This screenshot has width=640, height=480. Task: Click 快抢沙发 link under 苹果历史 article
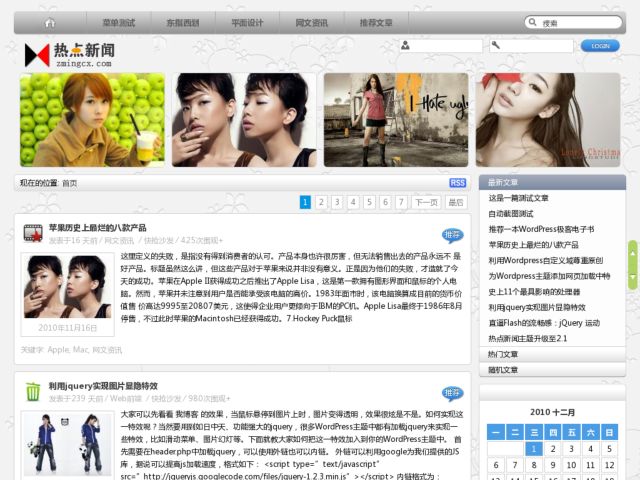(x=159, y=240)
